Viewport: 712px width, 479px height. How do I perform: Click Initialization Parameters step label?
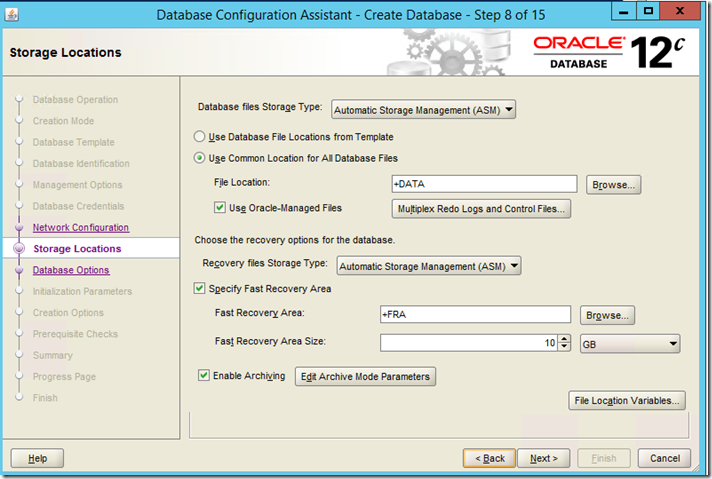(x=83, y=291)
